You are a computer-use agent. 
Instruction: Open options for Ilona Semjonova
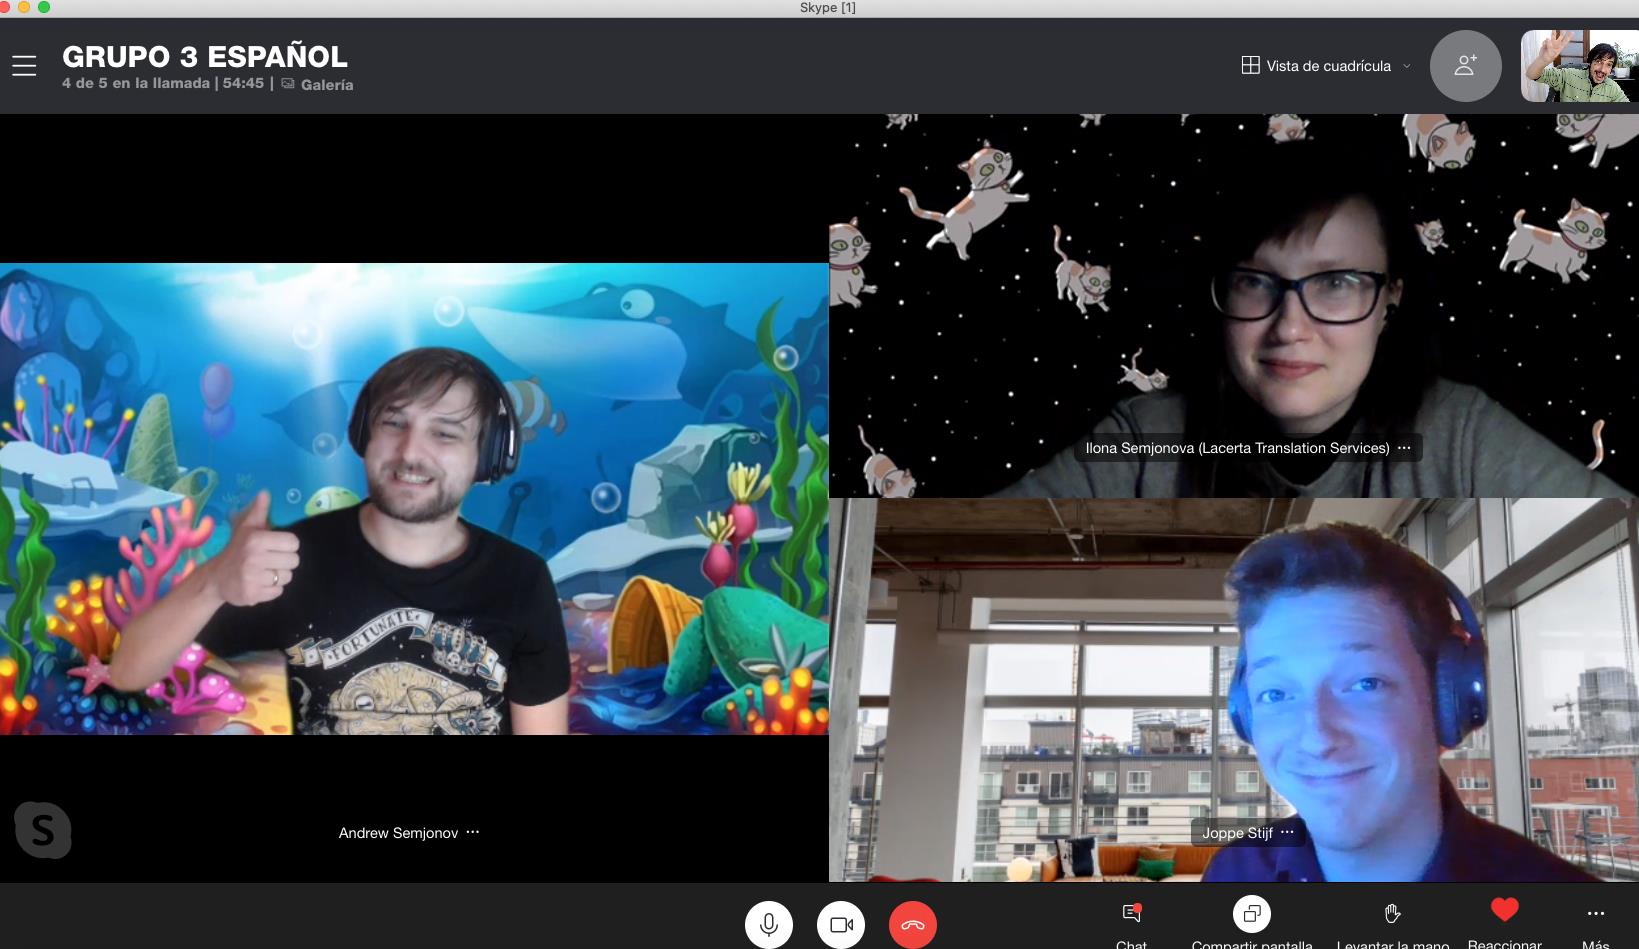coord(1404,448)
